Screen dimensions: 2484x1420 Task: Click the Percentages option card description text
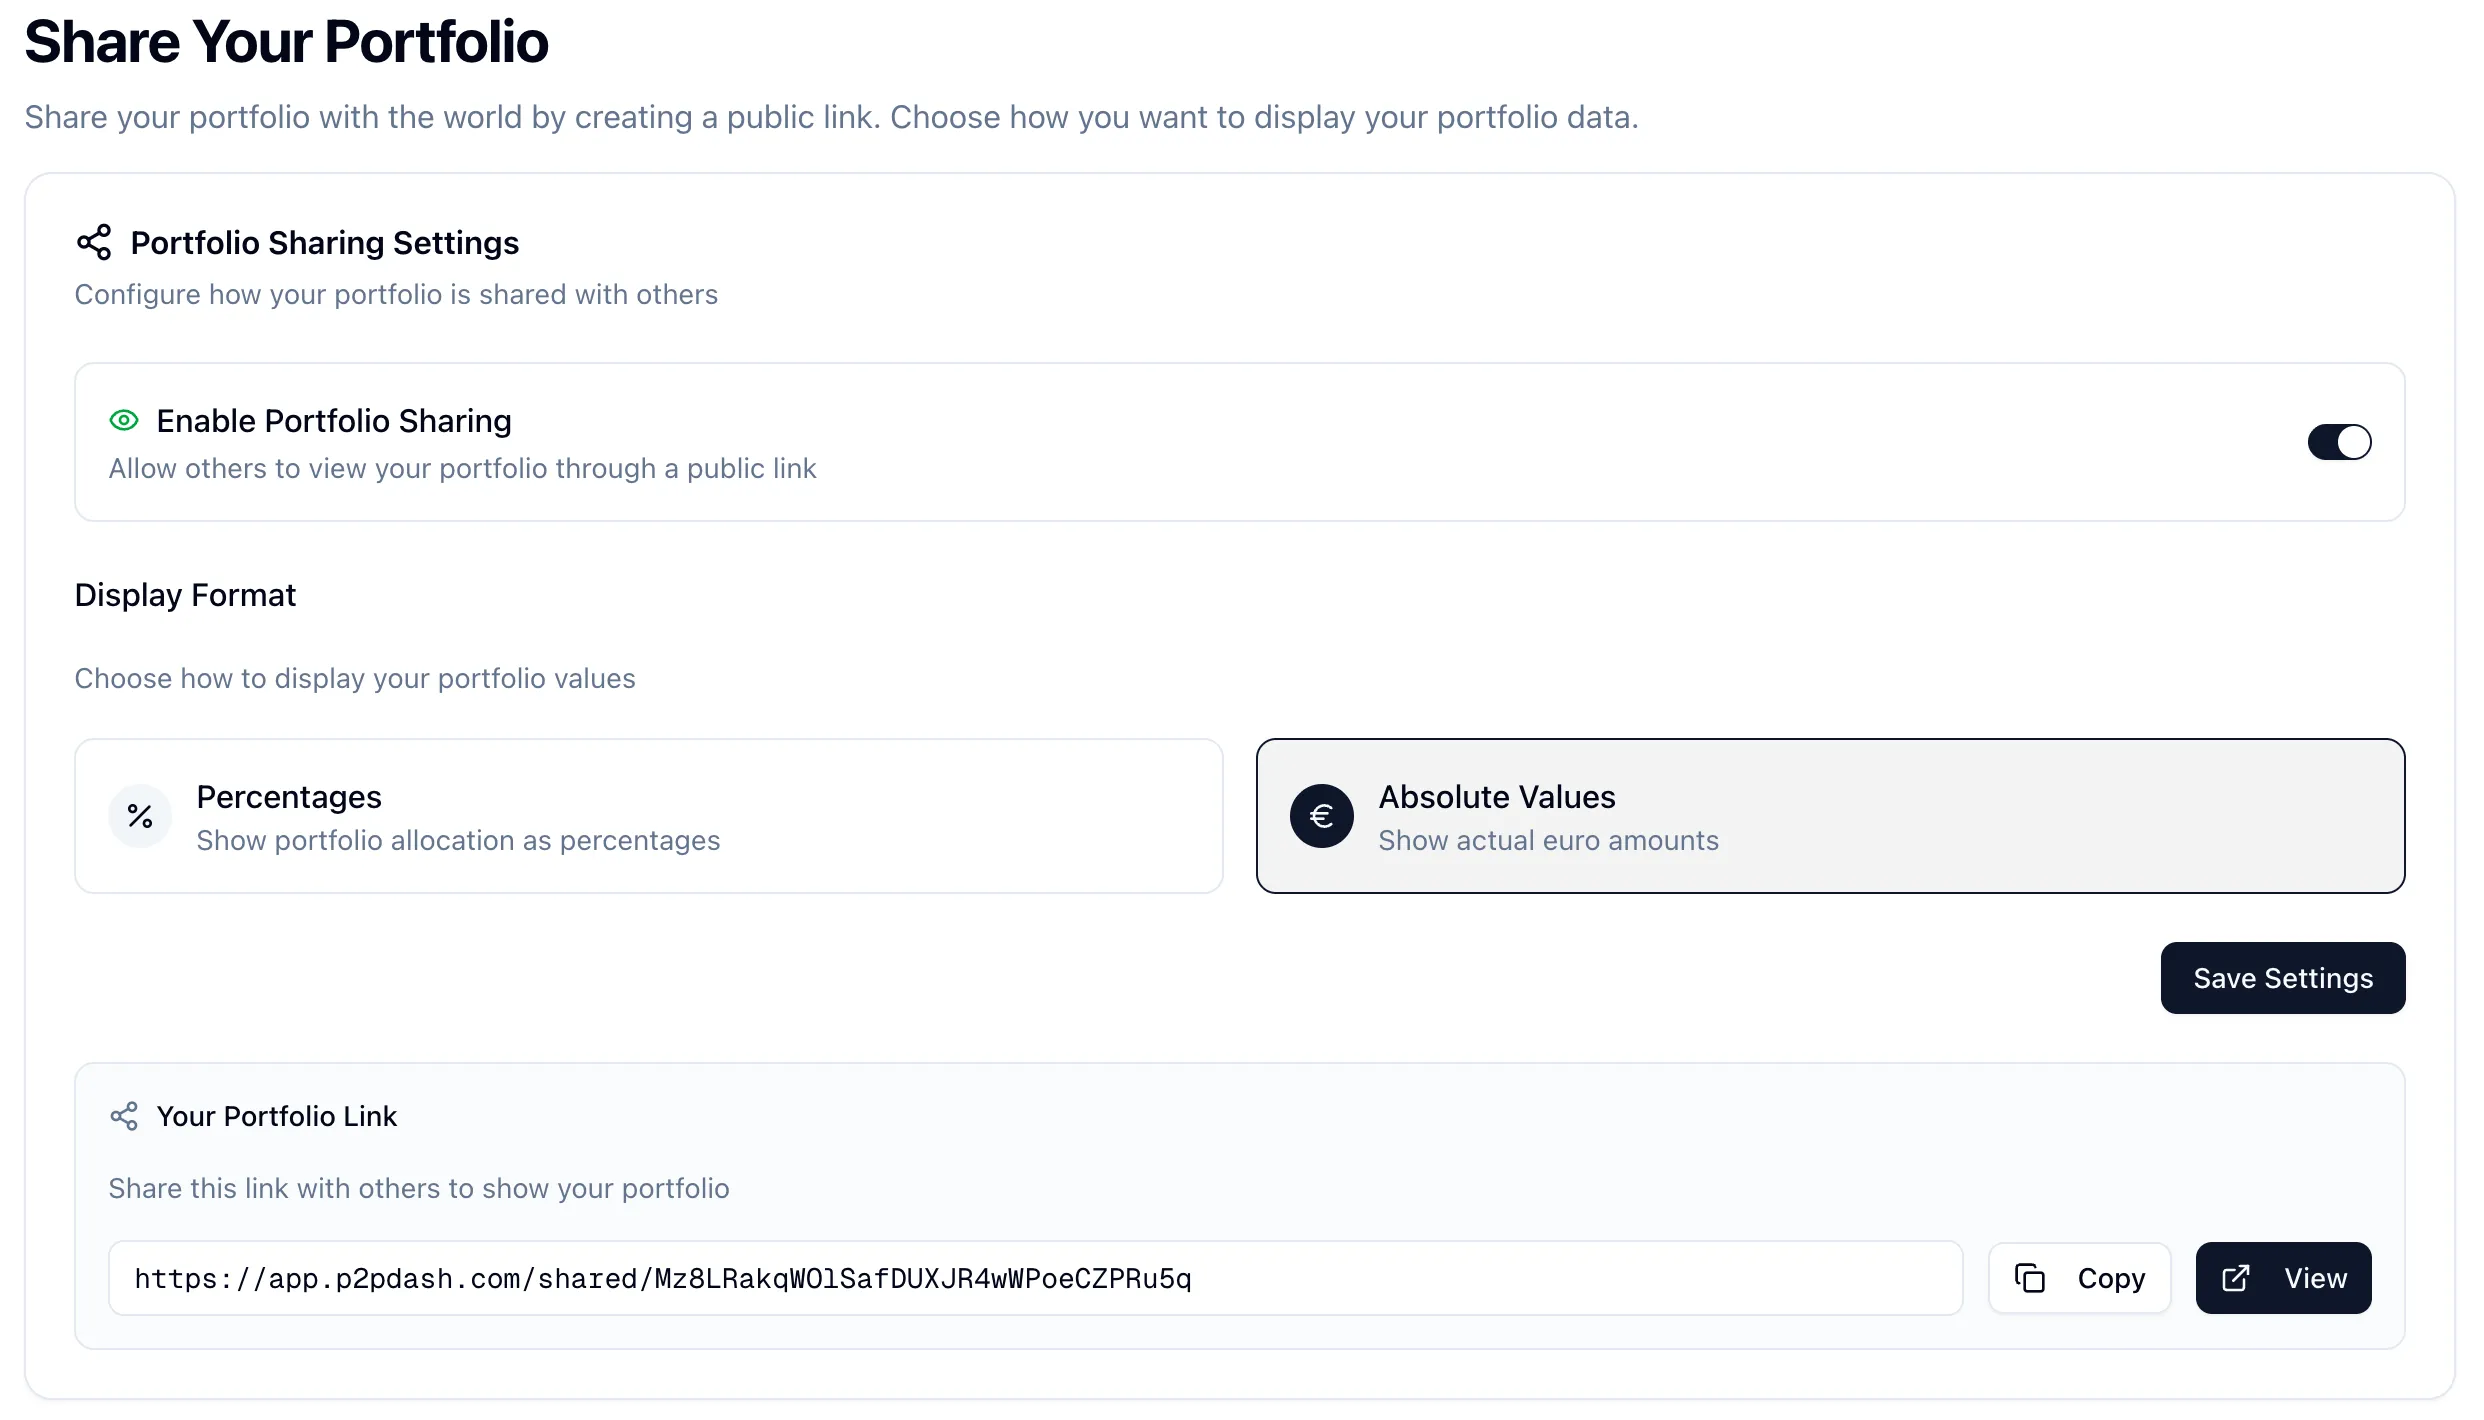point(458,840)
